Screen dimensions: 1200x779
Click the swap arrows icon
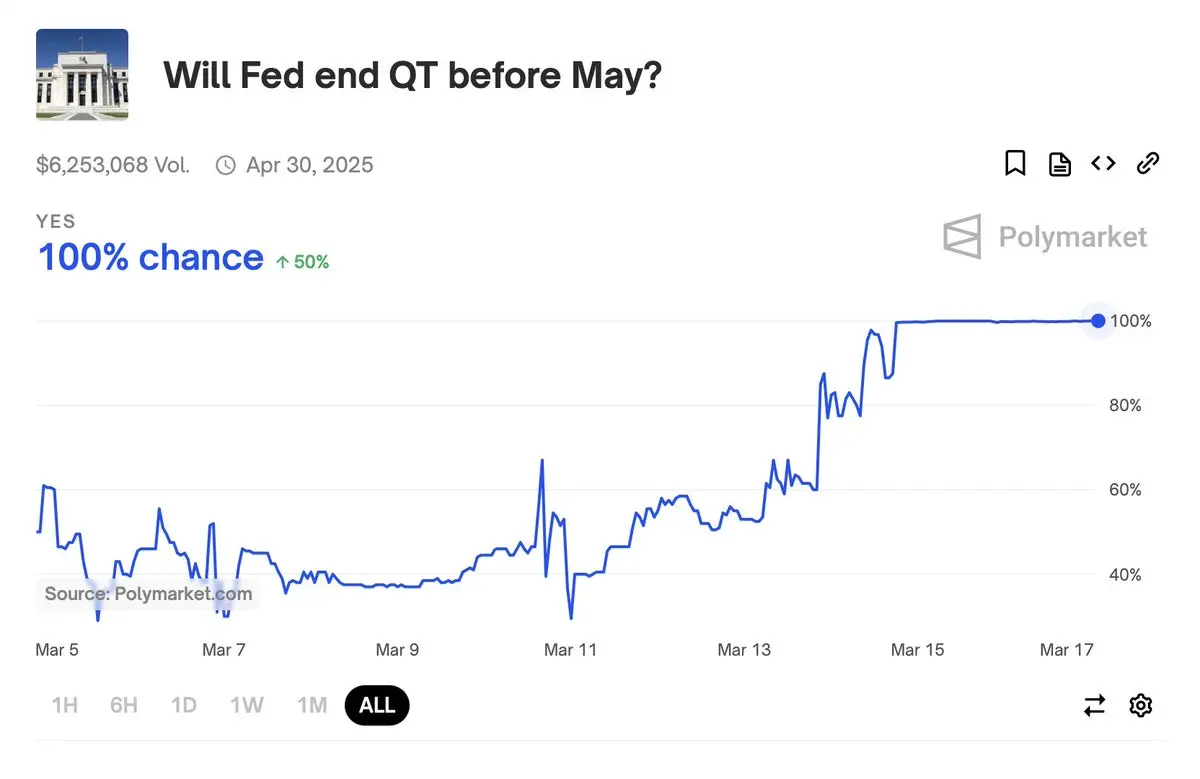click(1095, 706)
